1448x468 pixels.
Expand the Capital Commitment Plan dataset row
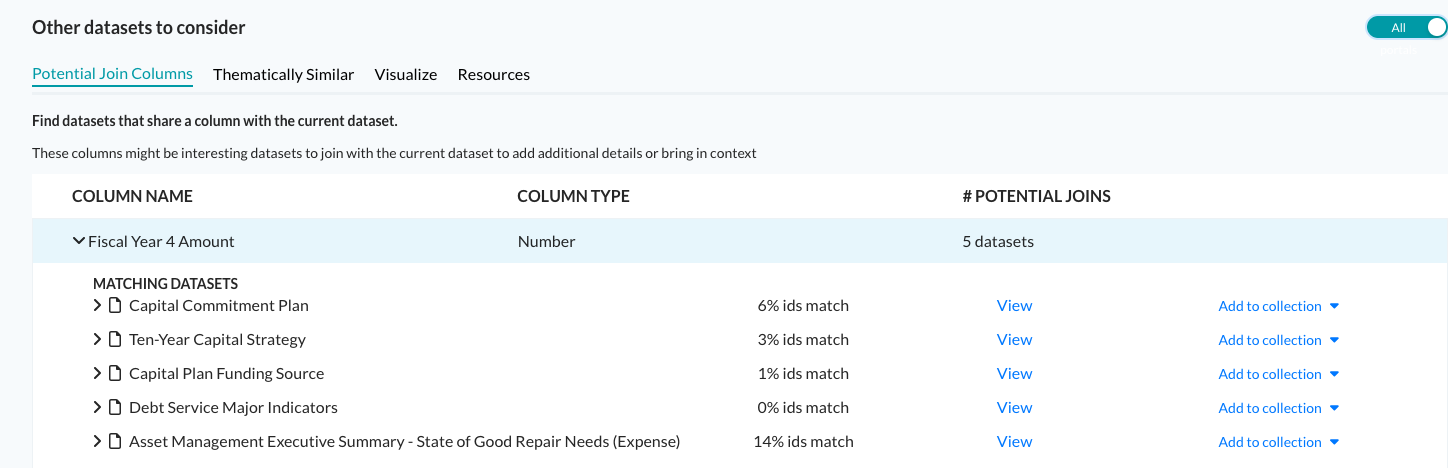pyautogui.click(x=98, y=306)
